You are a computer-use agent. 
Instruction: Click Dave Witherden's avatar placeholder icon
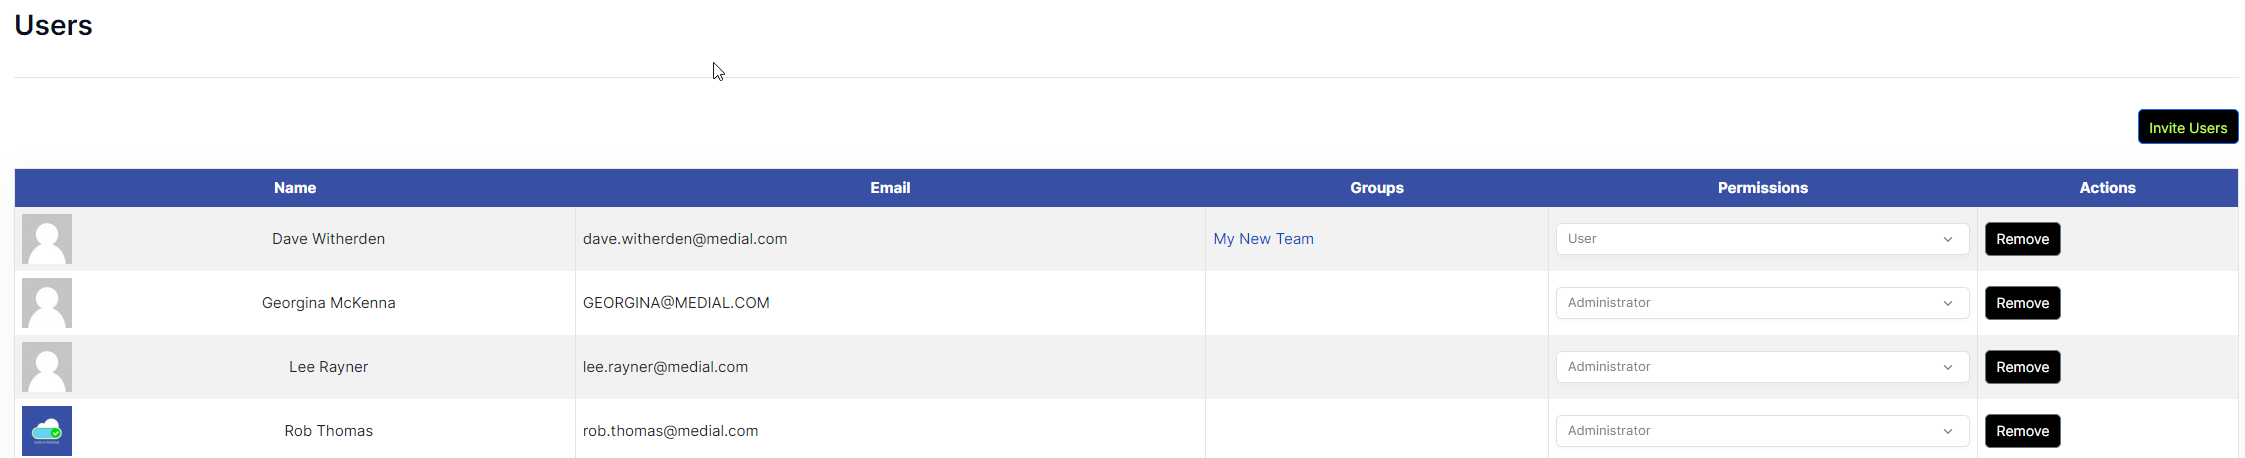[47, 239]
